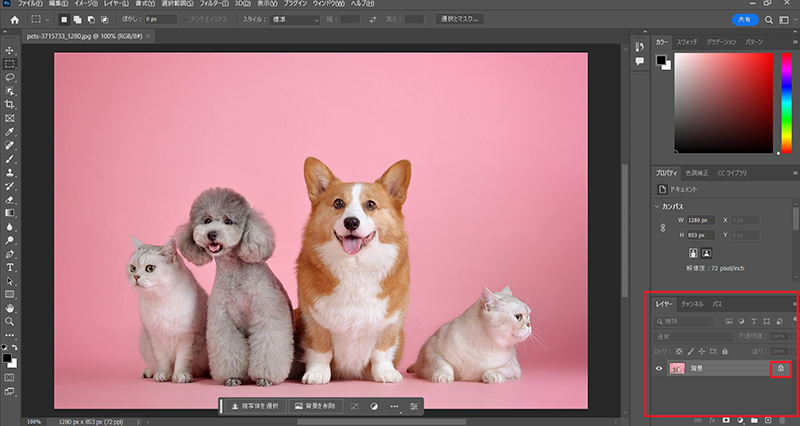Viewport: 800px width, 426px height.
Task: Select the Lasso tool
Action: click(10, 78)
